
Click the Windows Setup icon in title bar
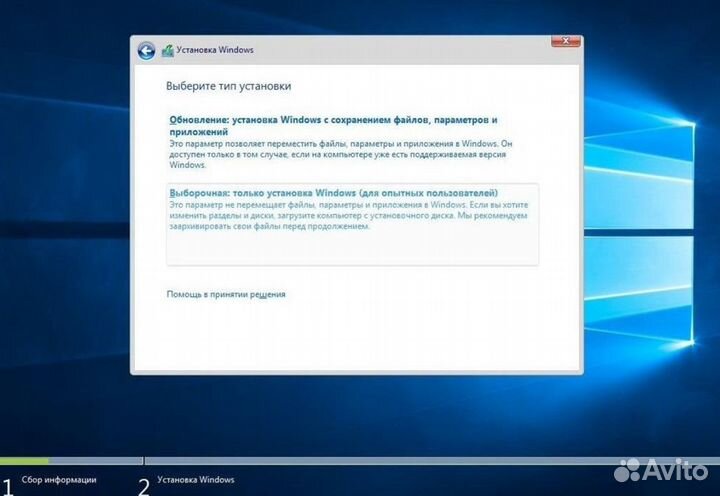(x=168, y=51)
